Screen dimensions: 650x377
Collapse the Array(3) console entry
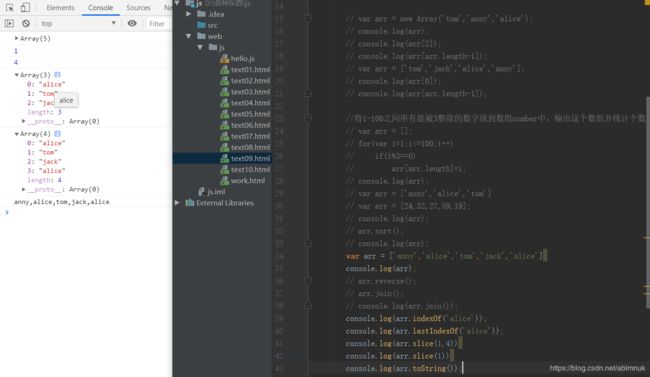17,75
